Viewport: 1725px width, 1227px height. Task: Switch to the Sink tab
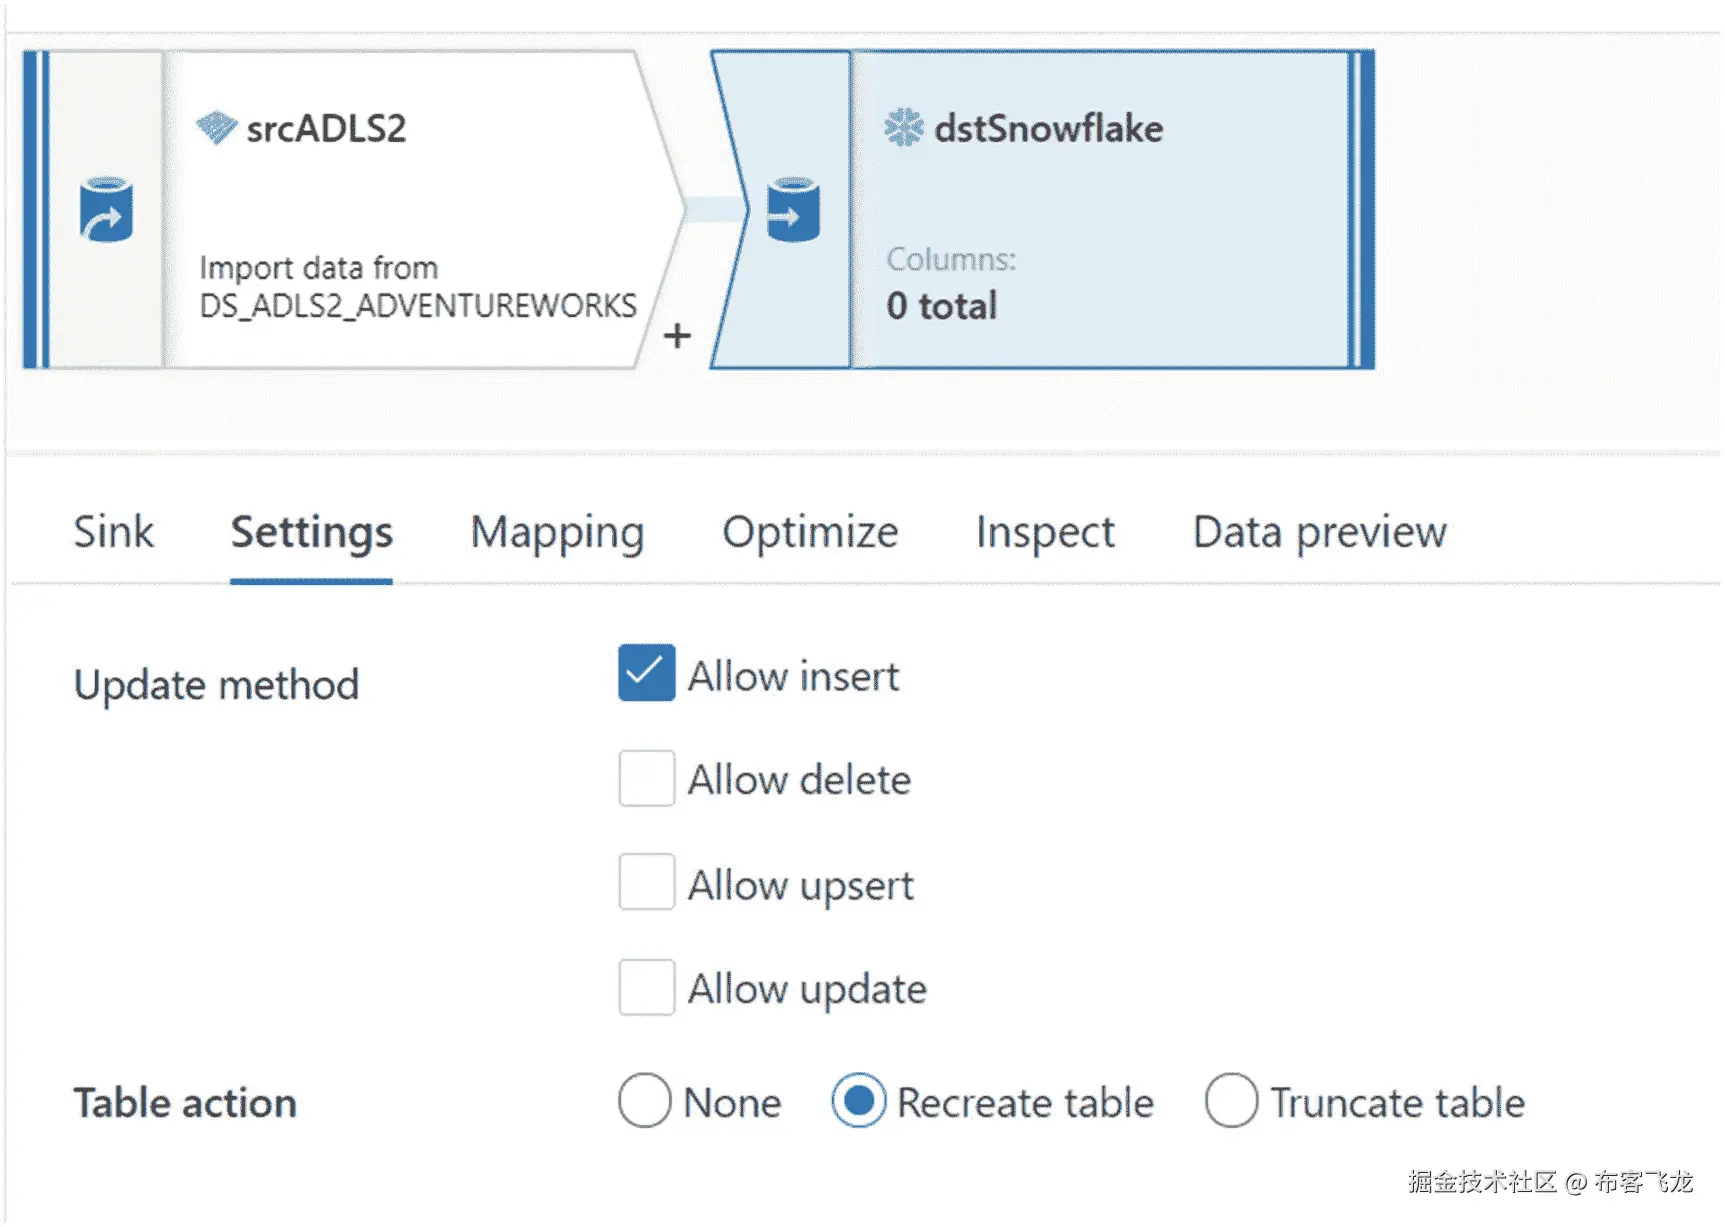(114, 532)
